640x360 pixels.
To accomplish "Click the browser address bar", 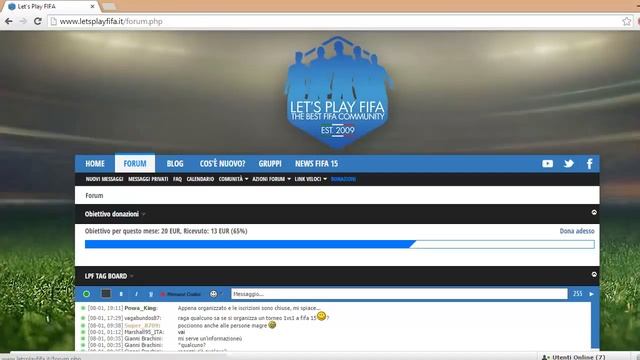I will point(335,21).
